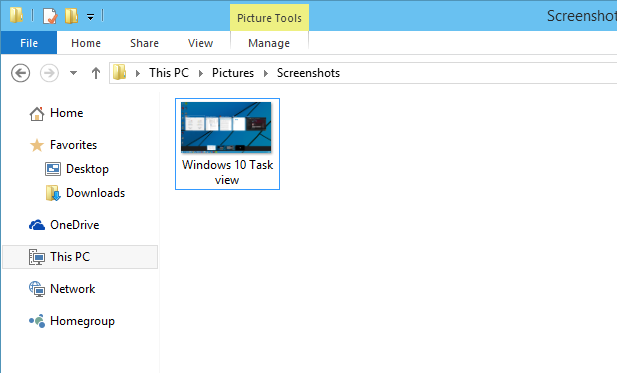Image resolution: width=617 pixels, height=373 pixels.
Task: Switch to the Share ribbon tab
Action: [144, 43]
